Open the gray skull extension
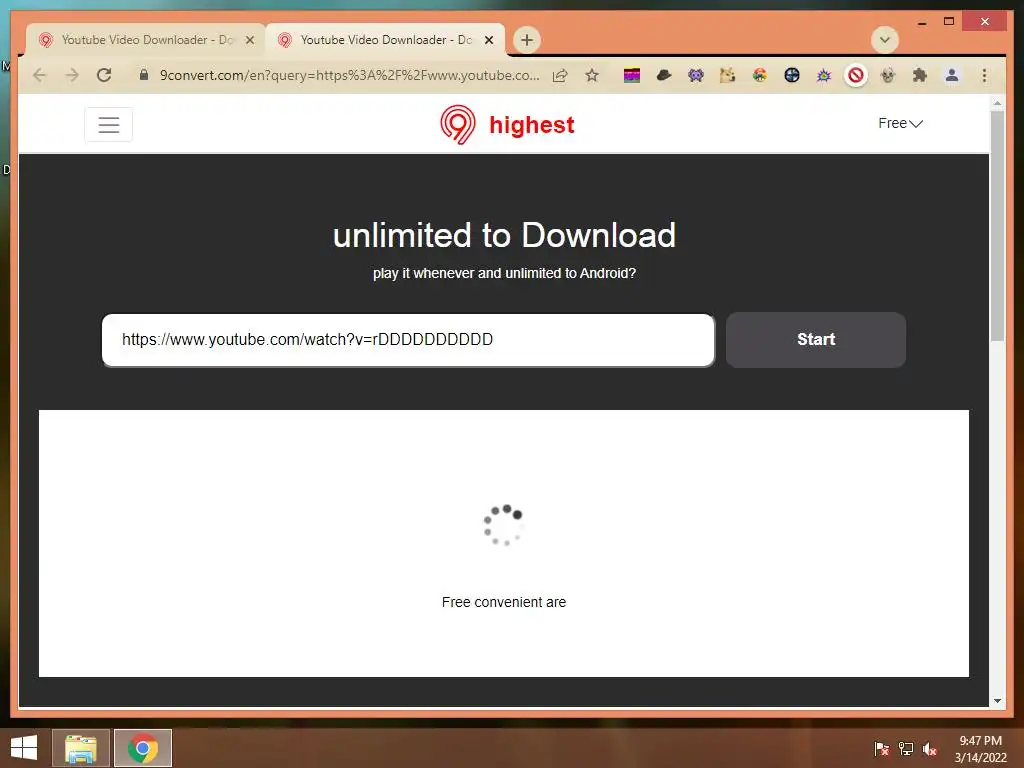1024x768 pixels. click(x=888, y=75)
